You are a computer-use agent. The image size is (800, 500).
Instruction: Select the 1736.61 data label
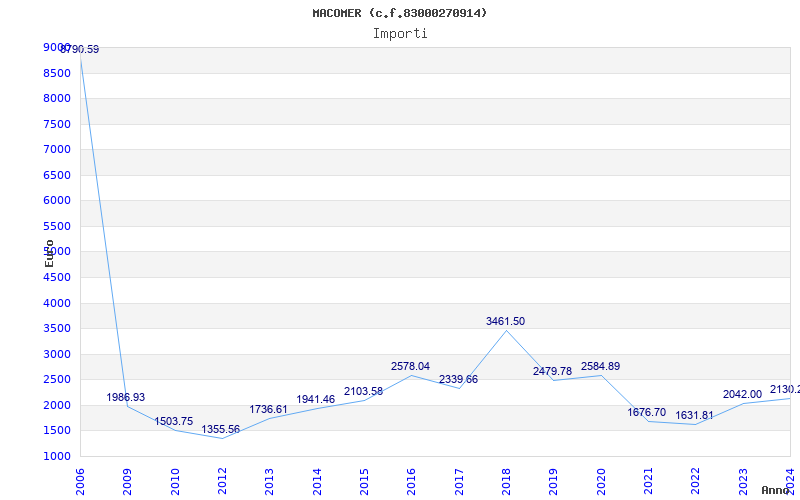(268, 409)
